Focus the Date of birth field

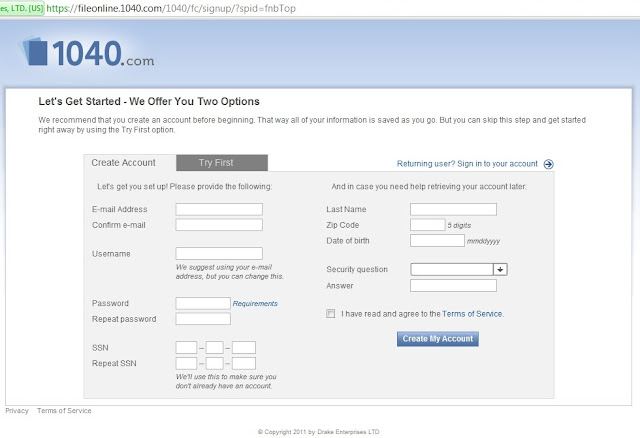[437, 241]
